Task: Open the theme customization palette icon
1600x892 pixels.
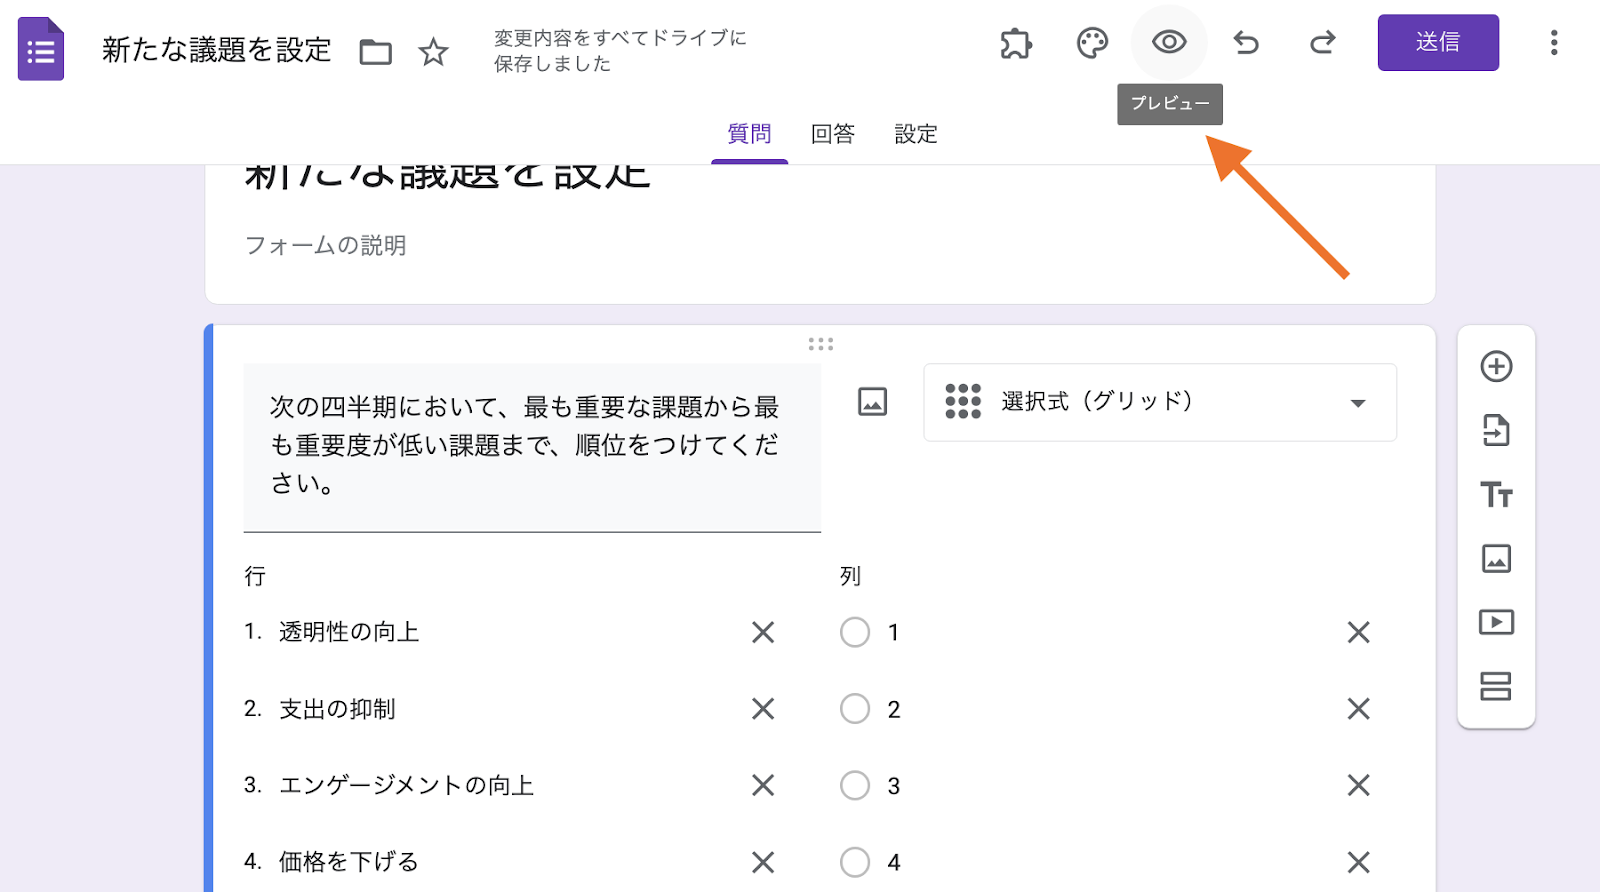Action: 1092,43
